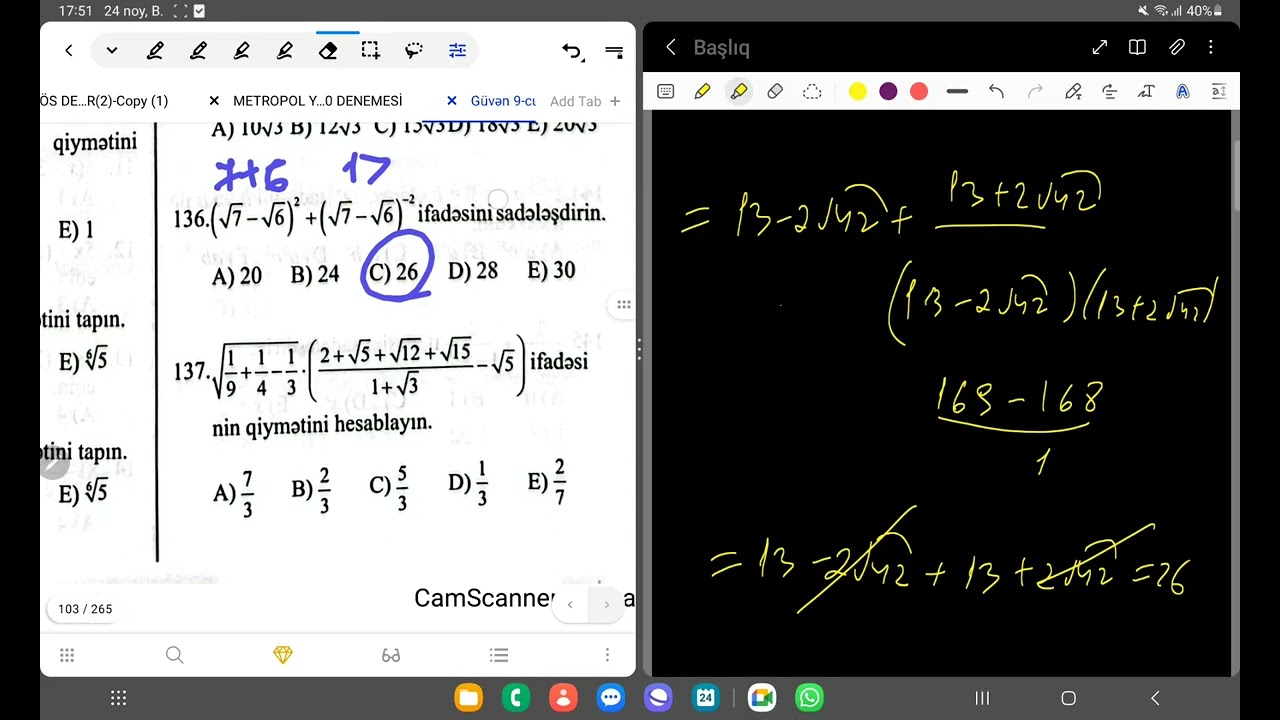
Task: Open Contacts app from taskbar
Action: click(563, 698)
